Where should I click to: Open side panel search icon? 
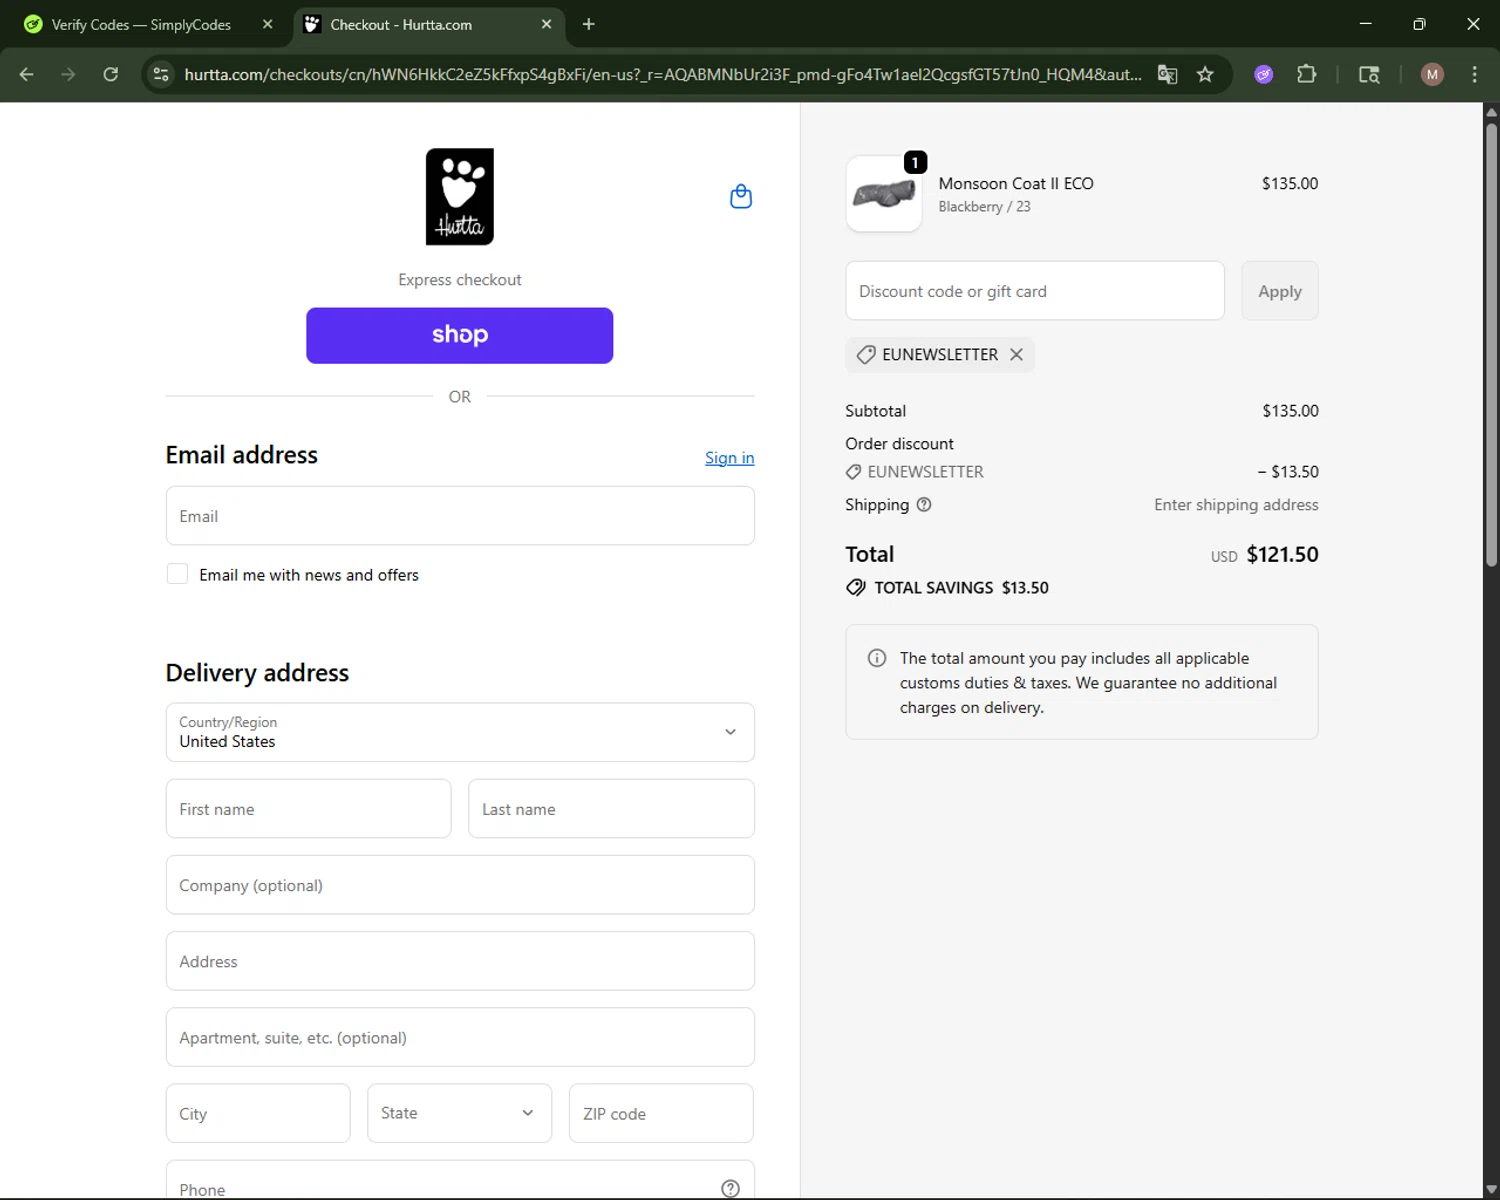tap(1369, 74)
